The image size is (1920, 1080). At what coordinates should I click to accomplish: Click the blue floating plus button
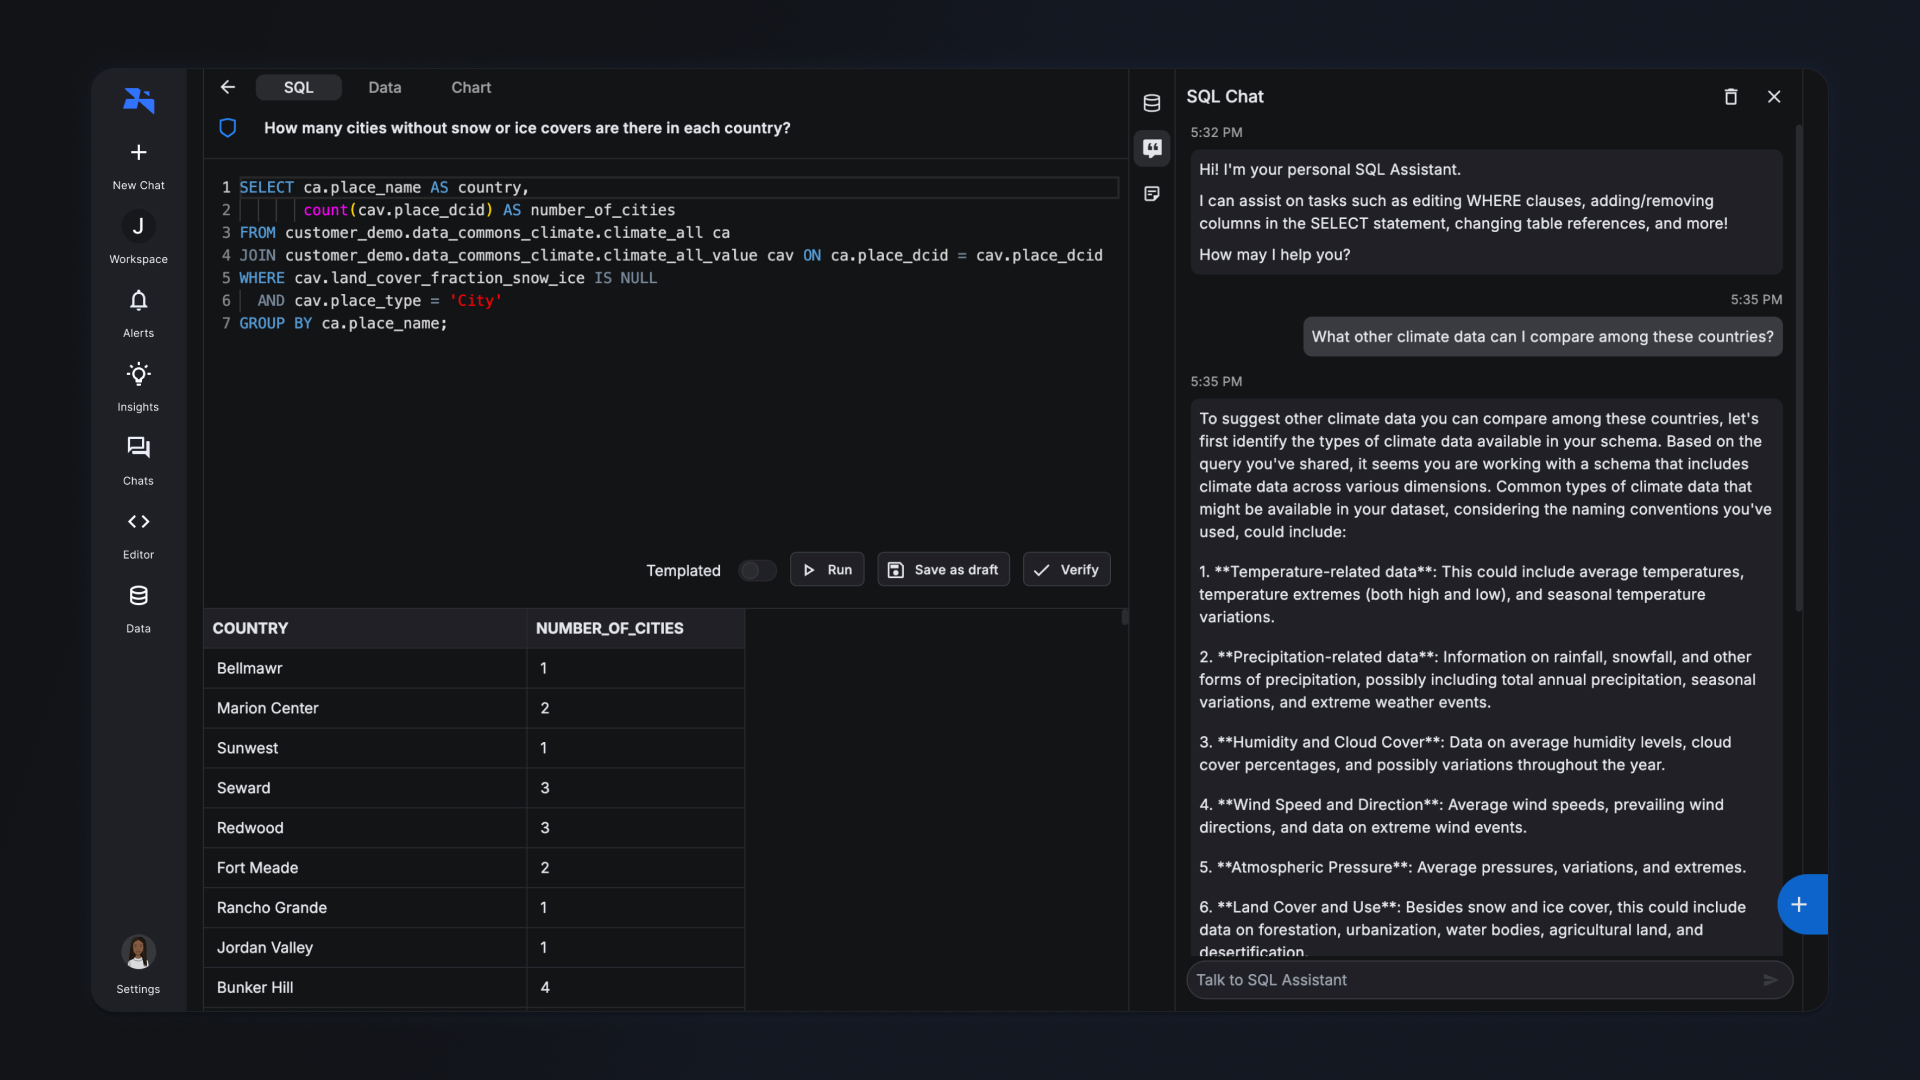(1800, 904)
